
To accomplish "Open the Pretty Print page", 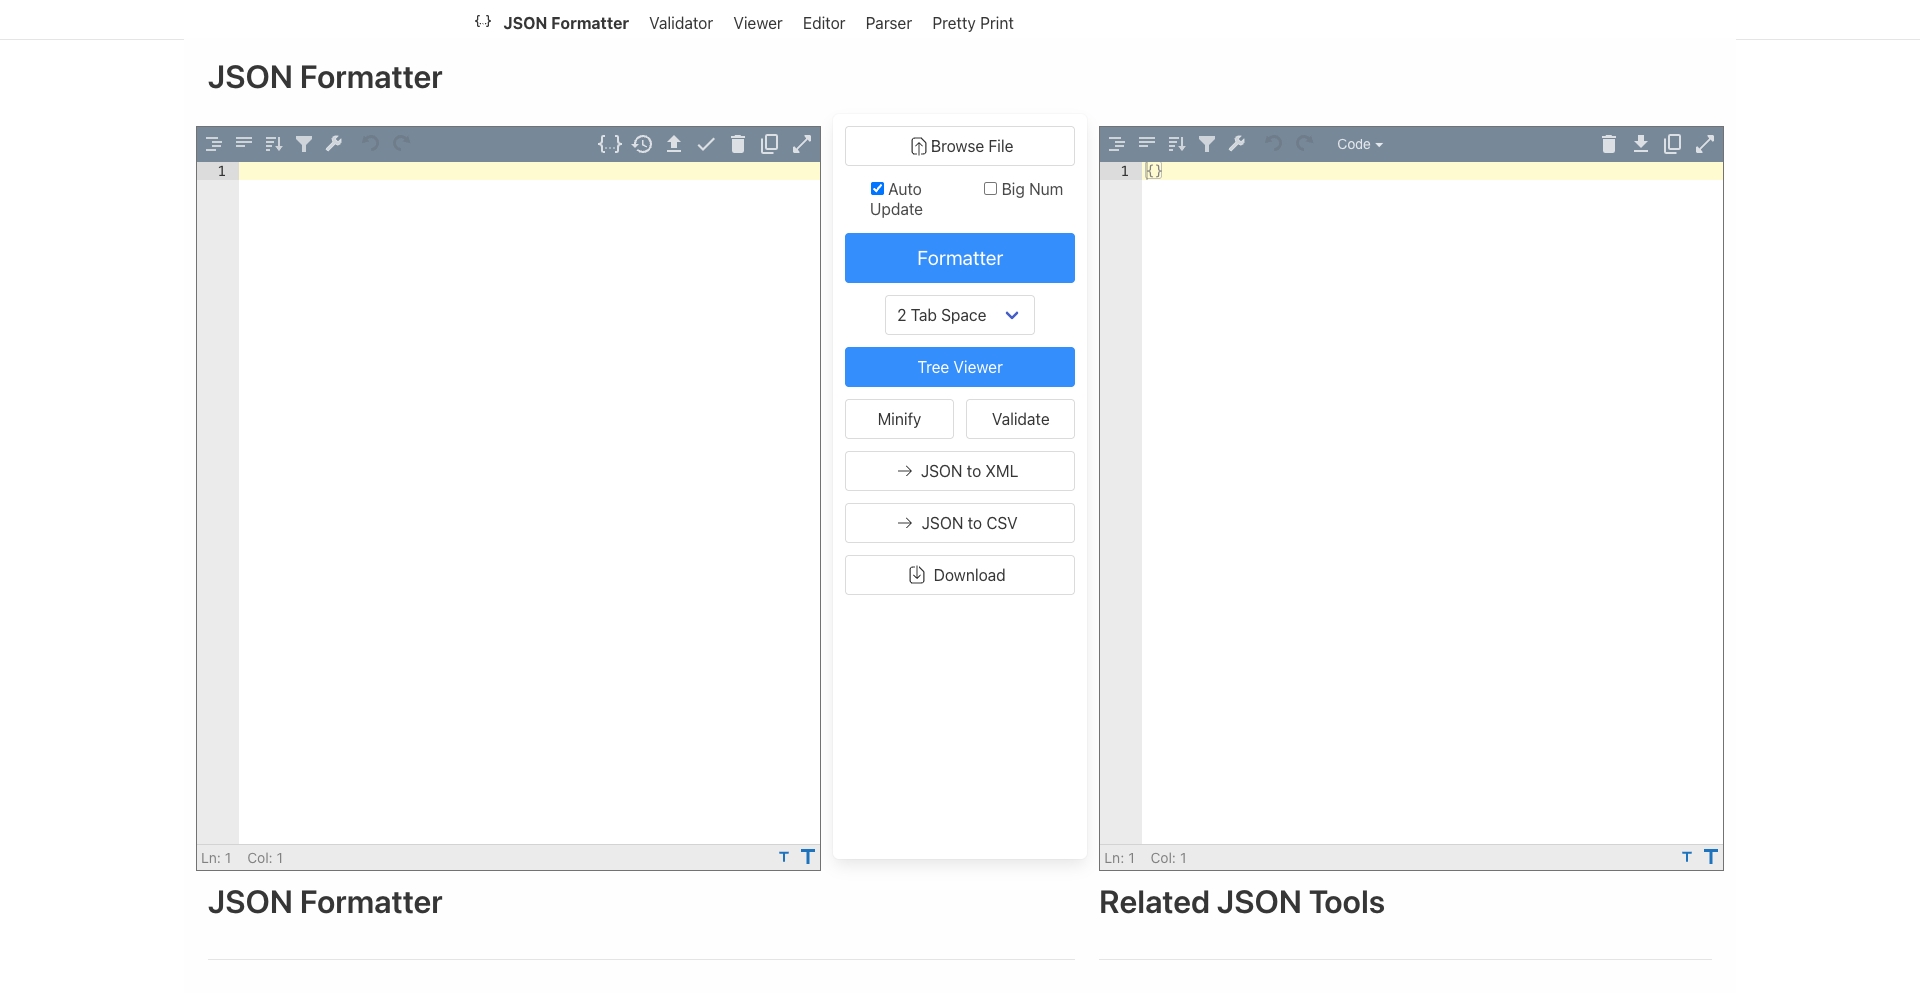I will point(973,23).
